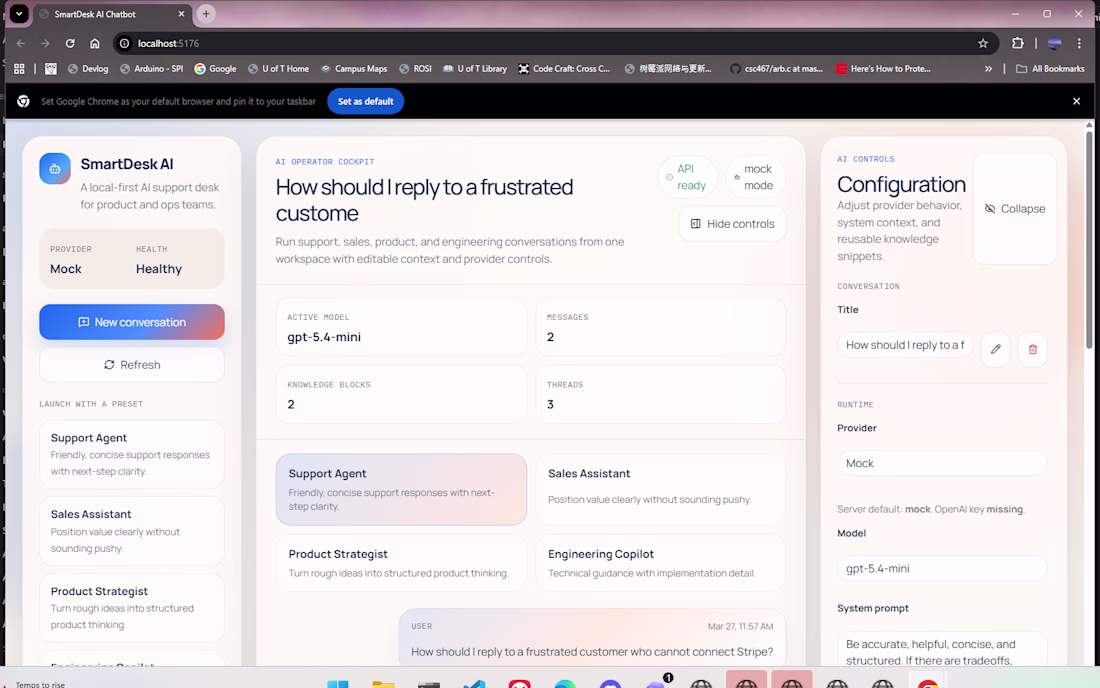Close the SmartDesk AI Chatbot tab

click(181, 14)
